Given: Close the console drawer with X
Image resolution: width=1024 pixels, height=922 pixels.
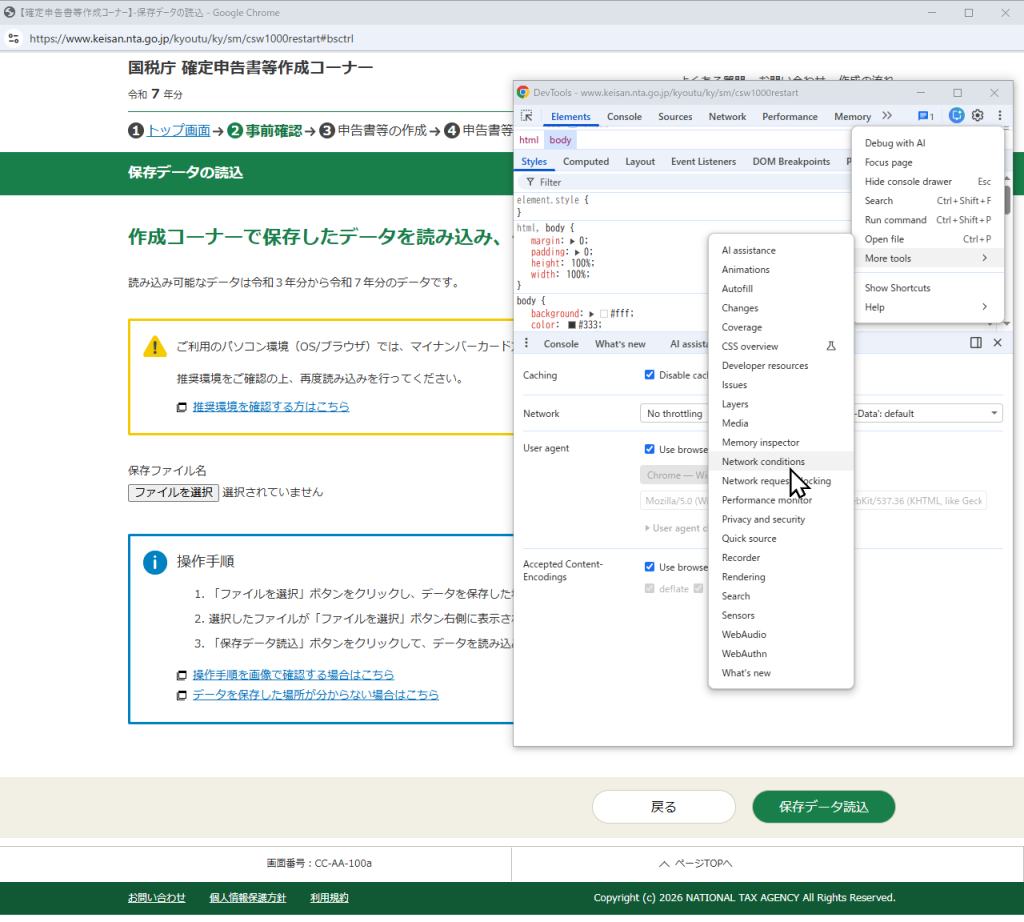Looking at the screenshot, I should pyautogui.click(x=997, y=343).
